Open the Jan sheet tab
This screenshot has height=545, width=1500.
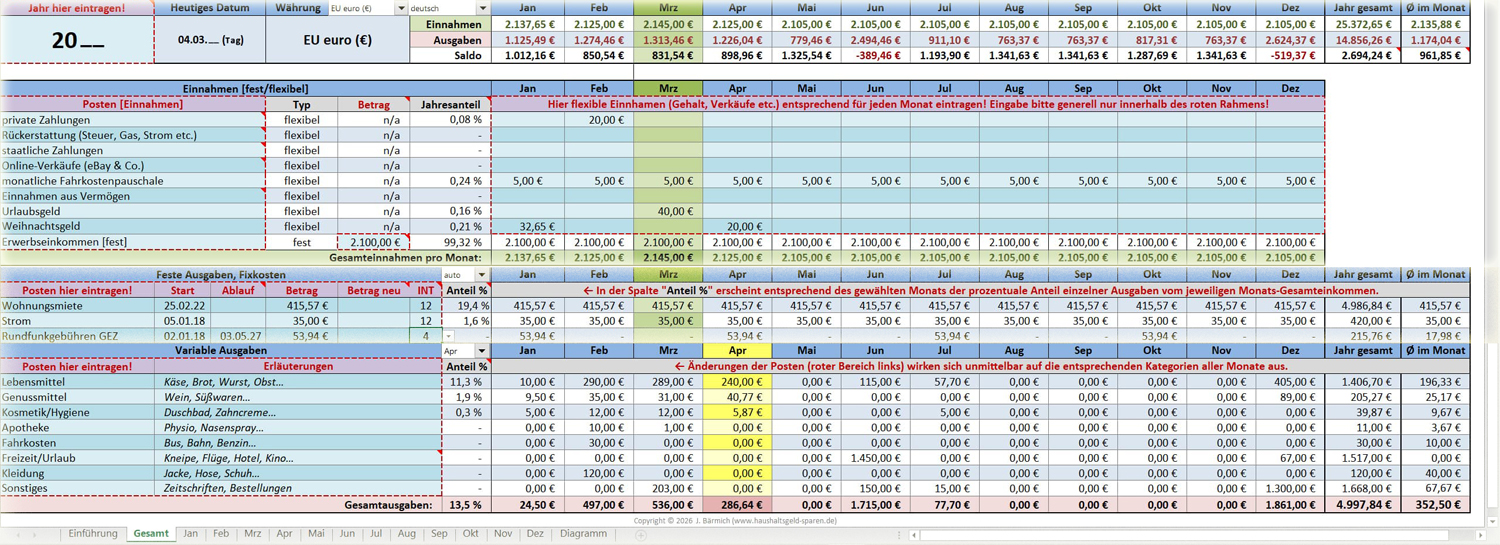[x=190, y=534]
